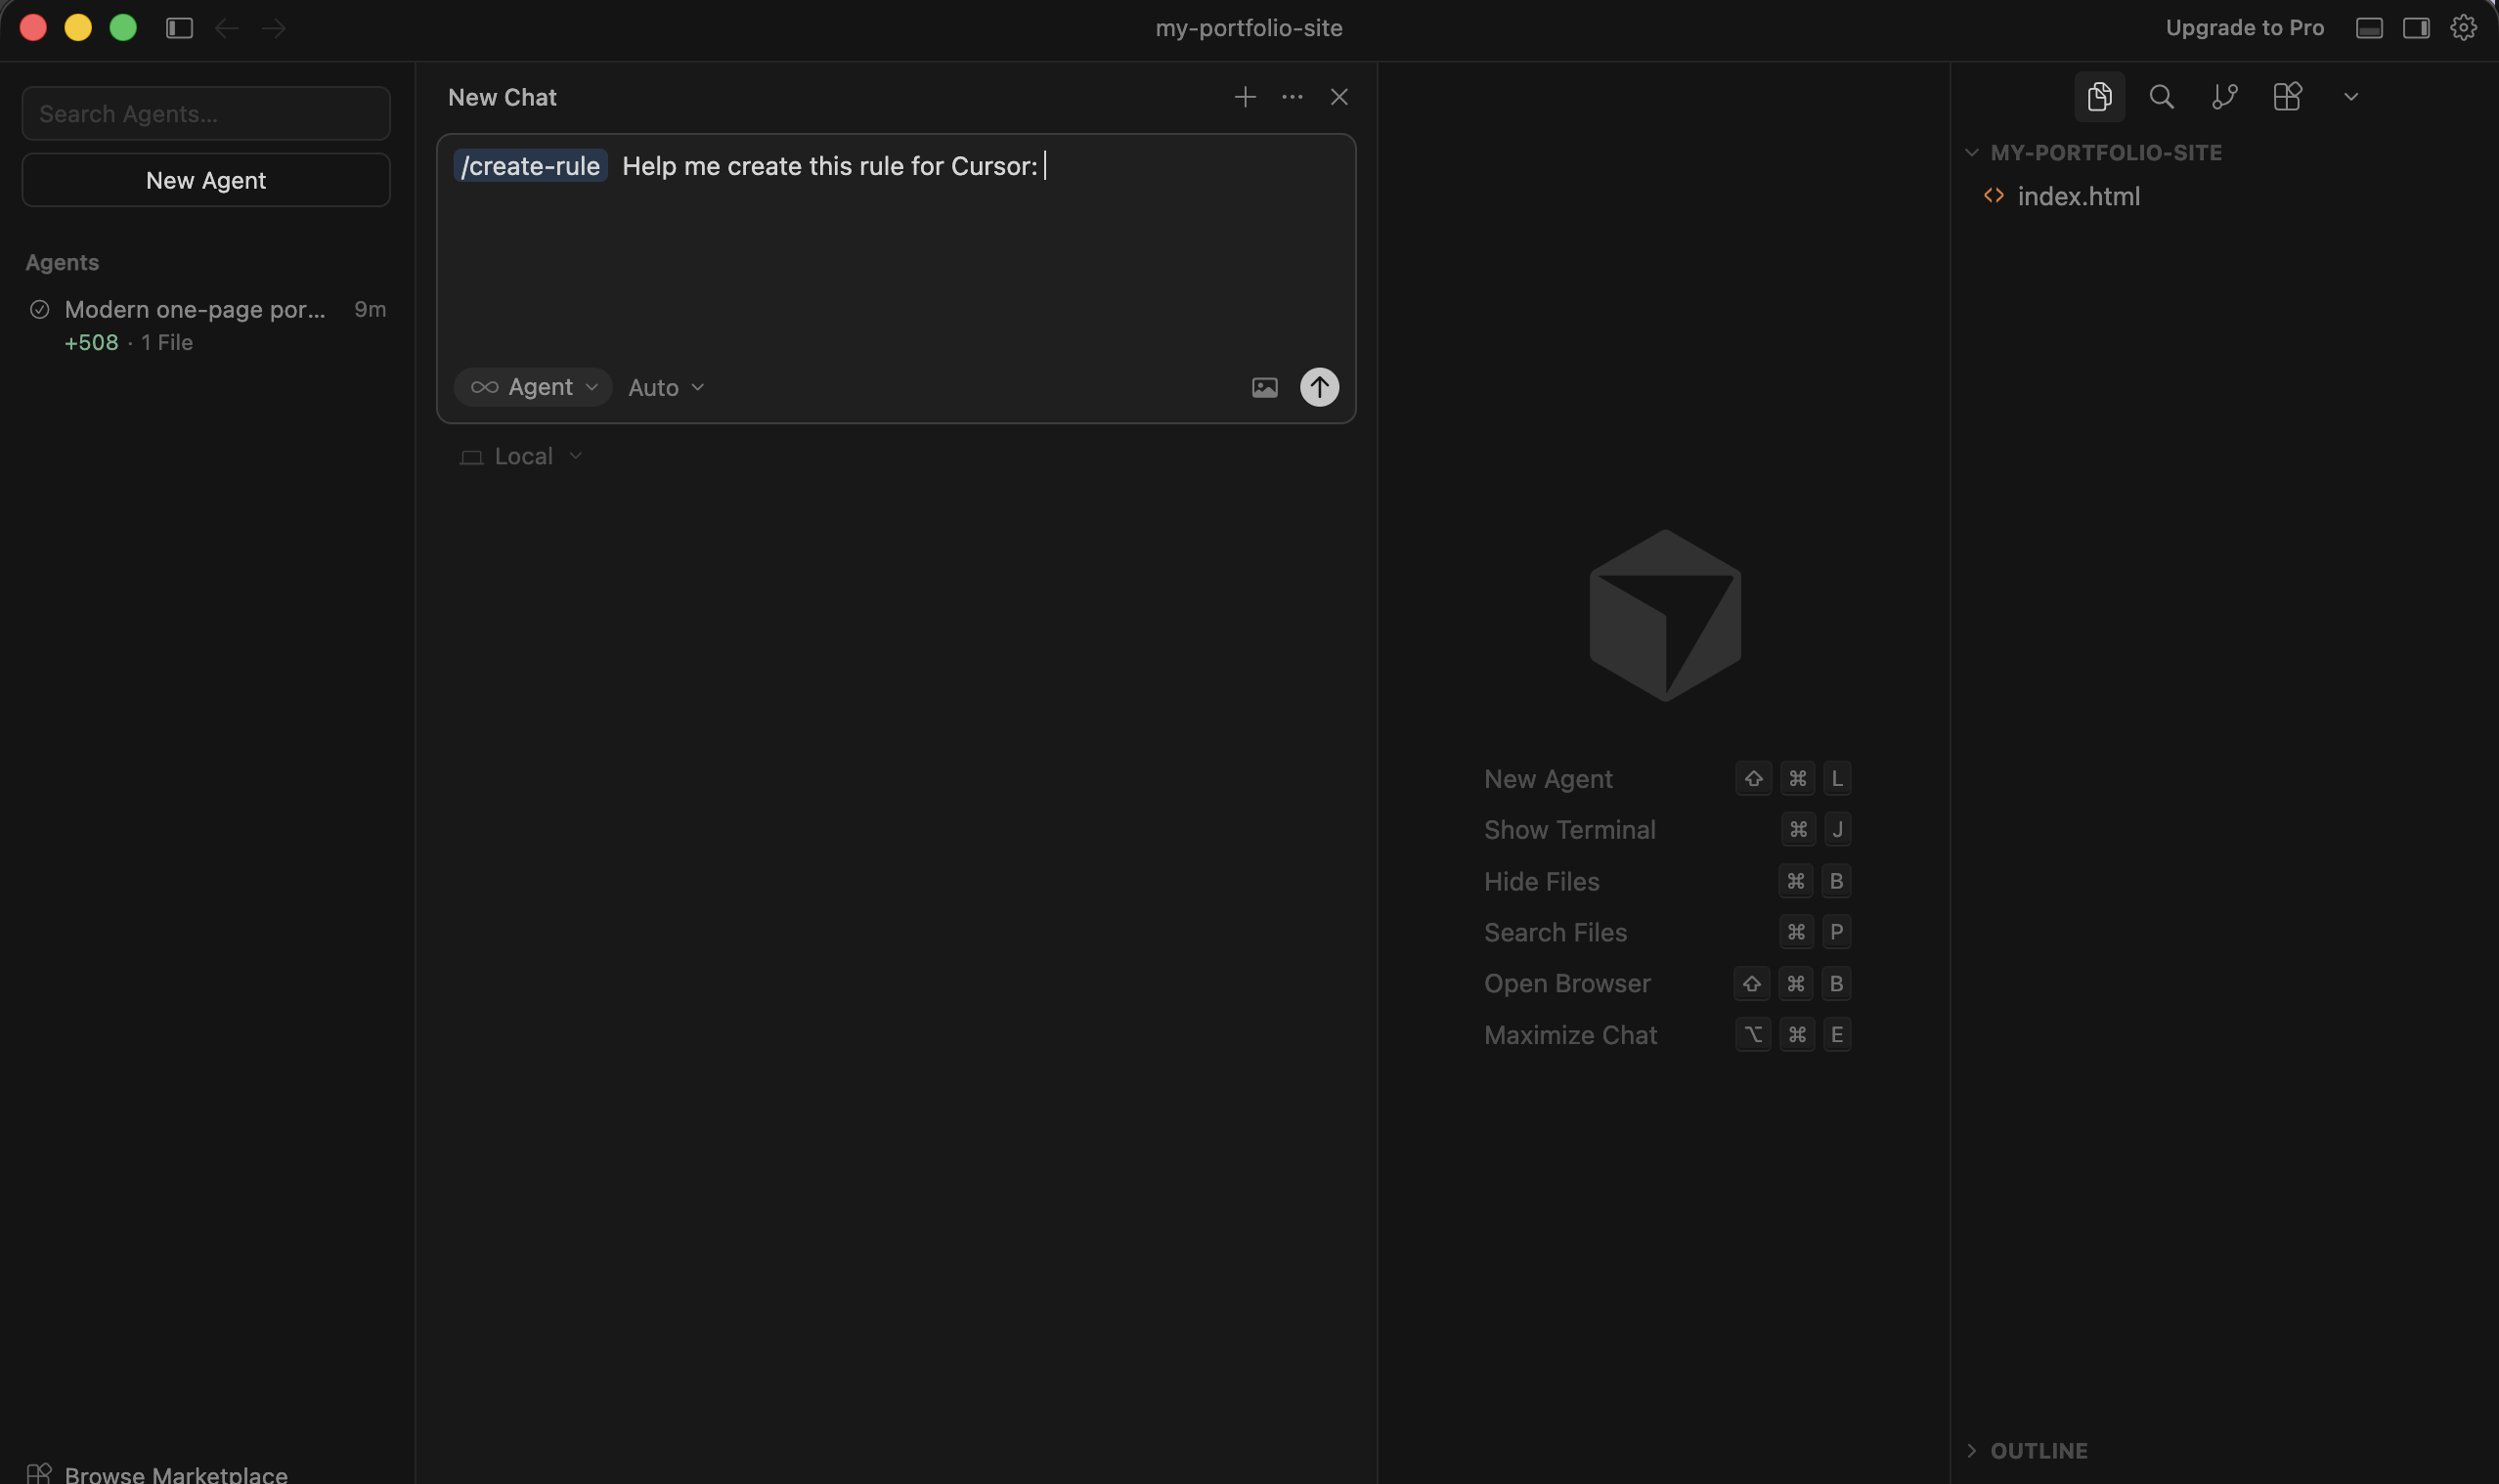2499x1484 pixels.
Task: Toggle the left sidebar visibility
Action: (179, 28)
